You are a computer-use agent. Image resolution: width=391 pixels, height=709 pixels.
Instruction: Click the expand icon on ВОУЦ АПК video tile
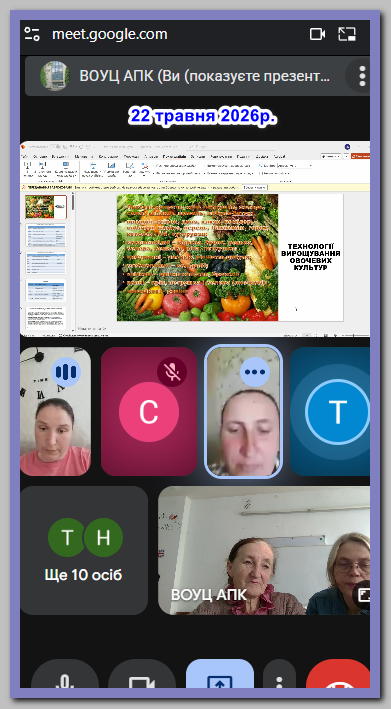pyautogui.click(x=363, y=595)
